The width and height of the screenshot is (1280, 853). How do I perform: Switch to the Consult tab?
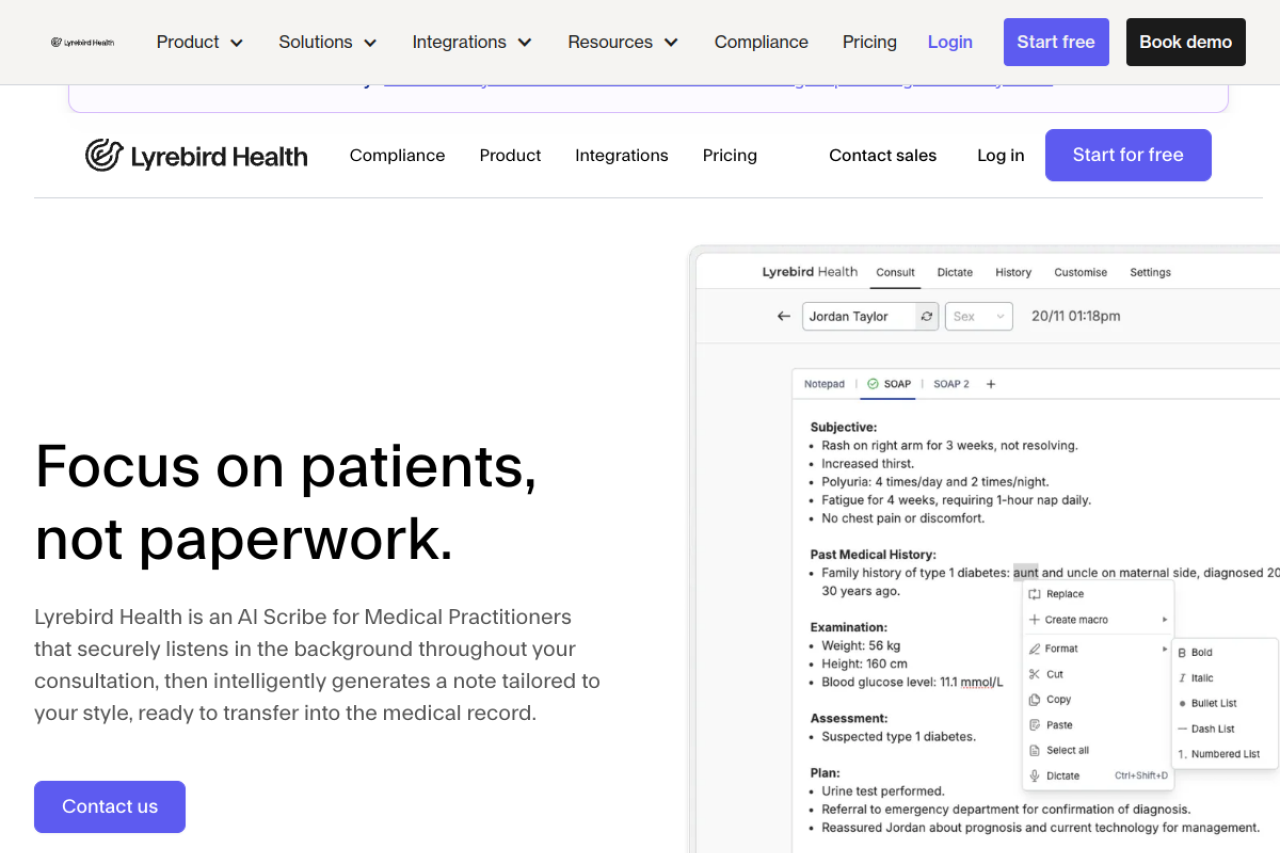pos(895,272)
